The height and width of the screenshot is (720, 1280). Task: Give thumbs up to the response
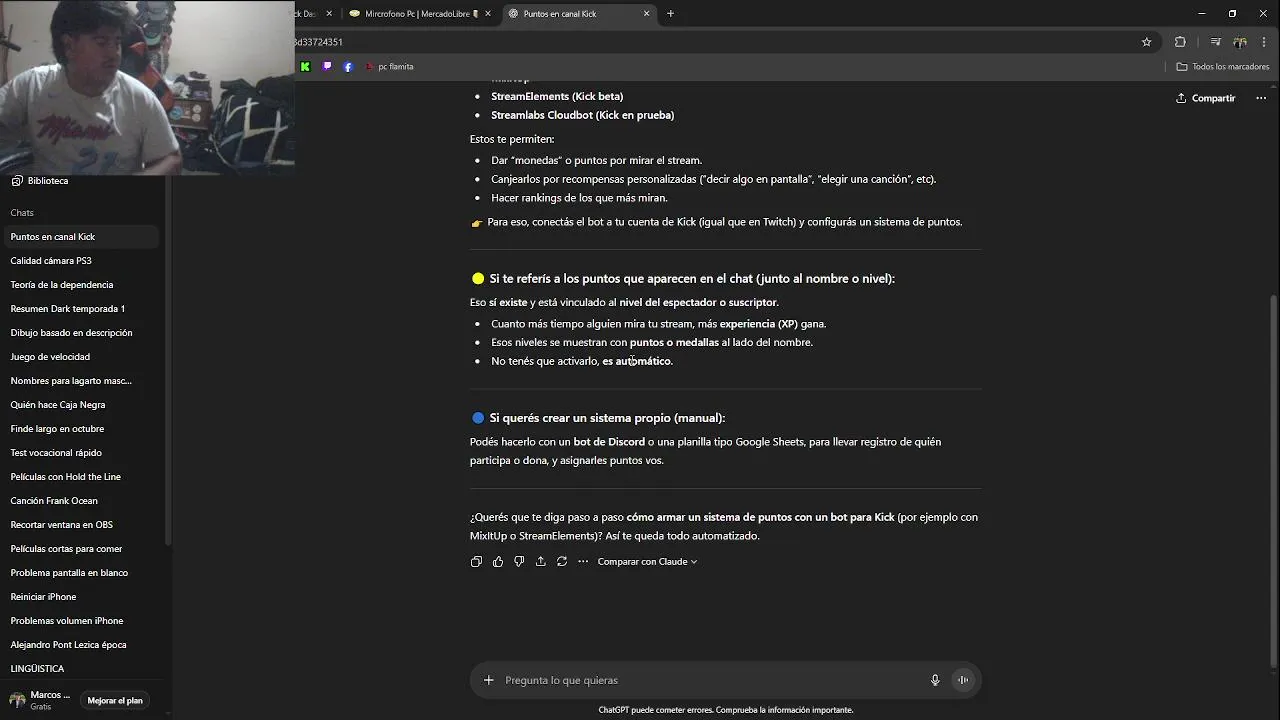tap(498, 562)
